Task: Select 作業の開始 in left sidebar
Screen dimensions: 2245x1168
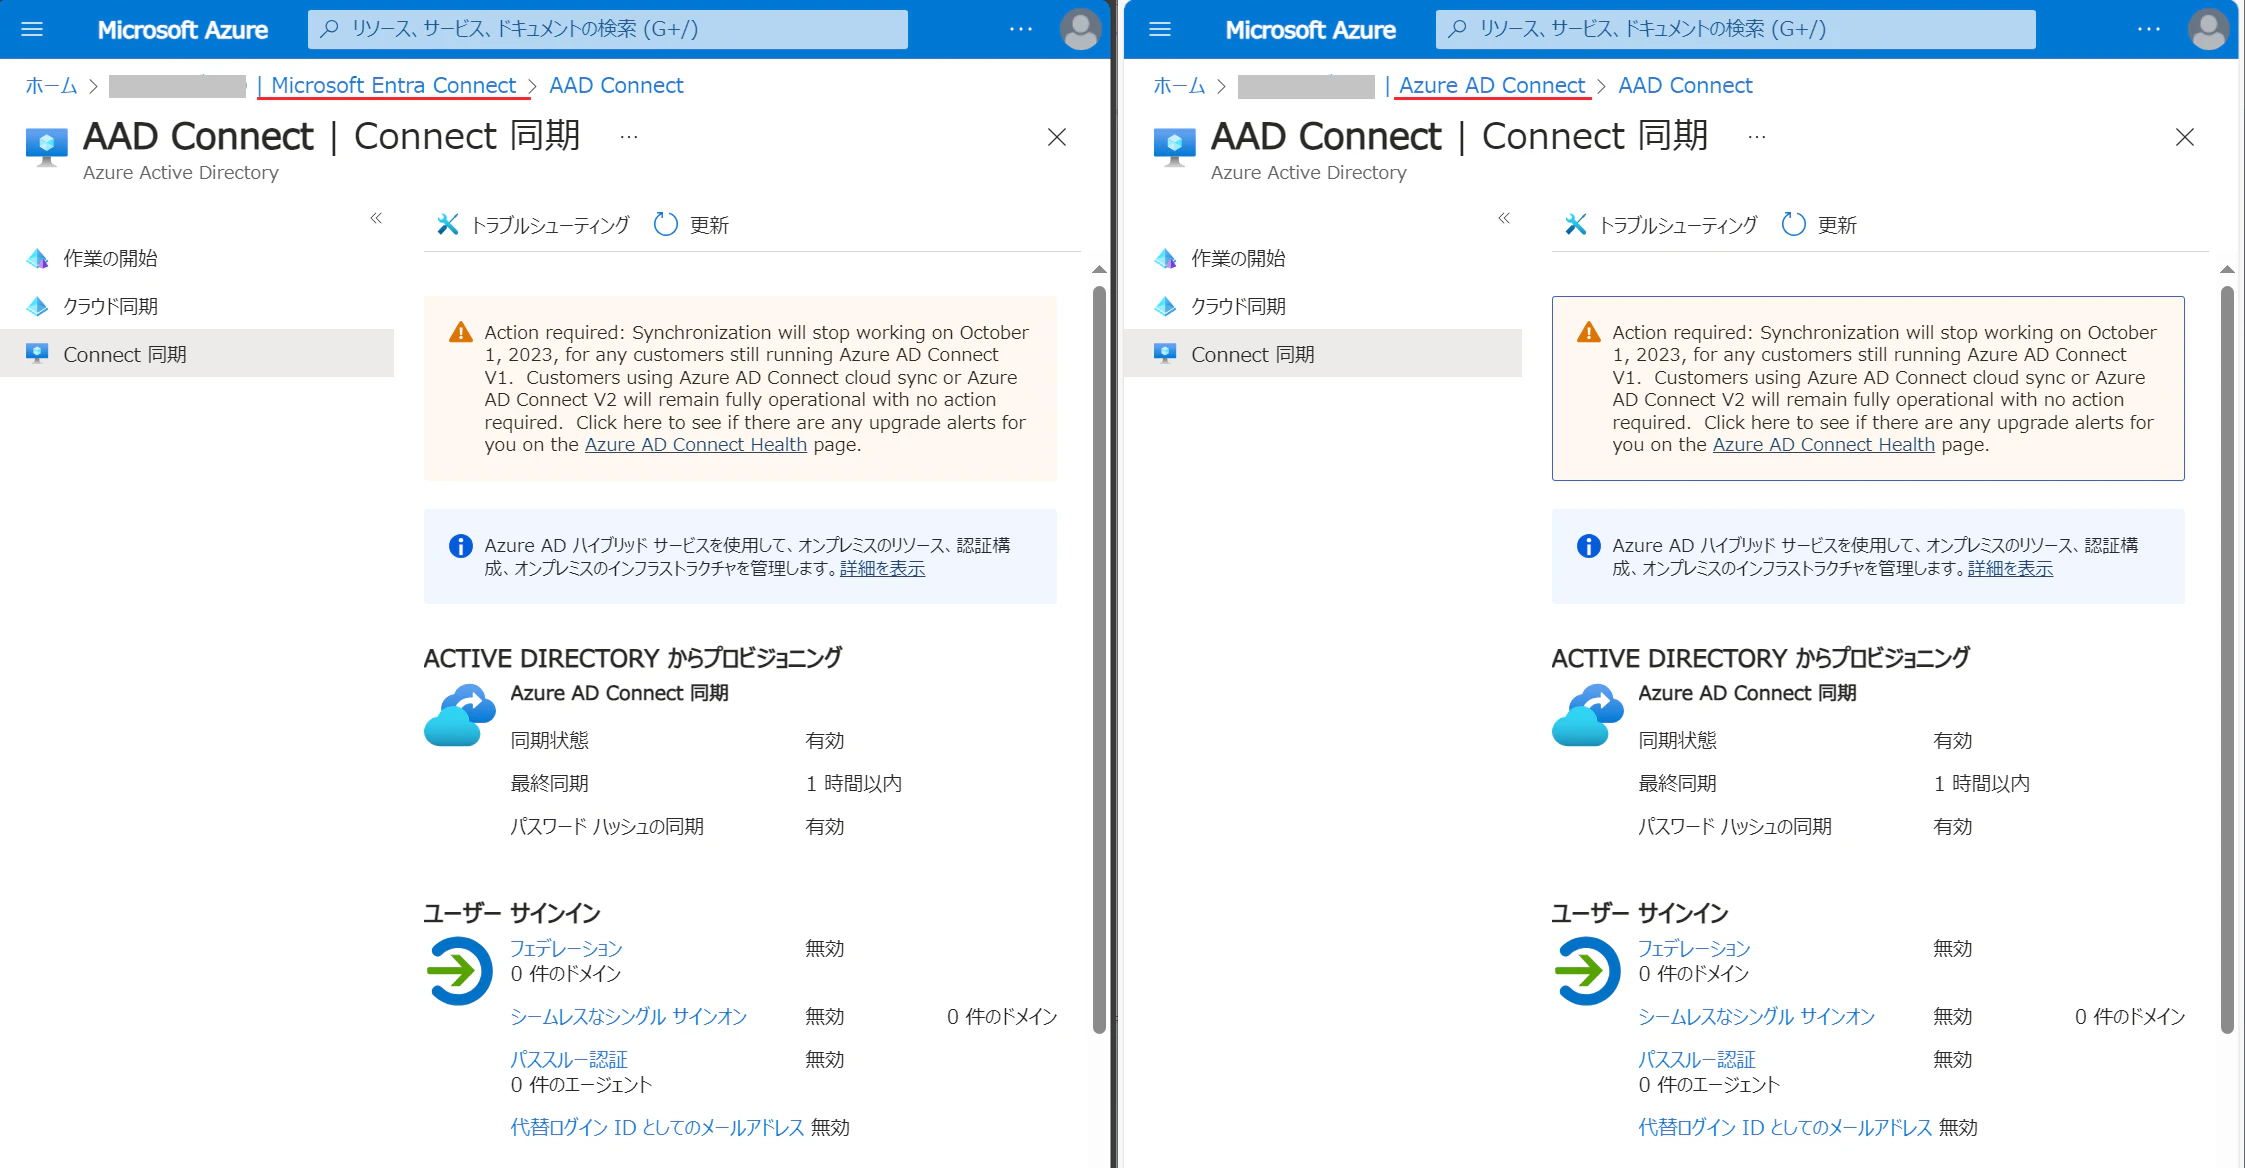Action: coord(110,258)
